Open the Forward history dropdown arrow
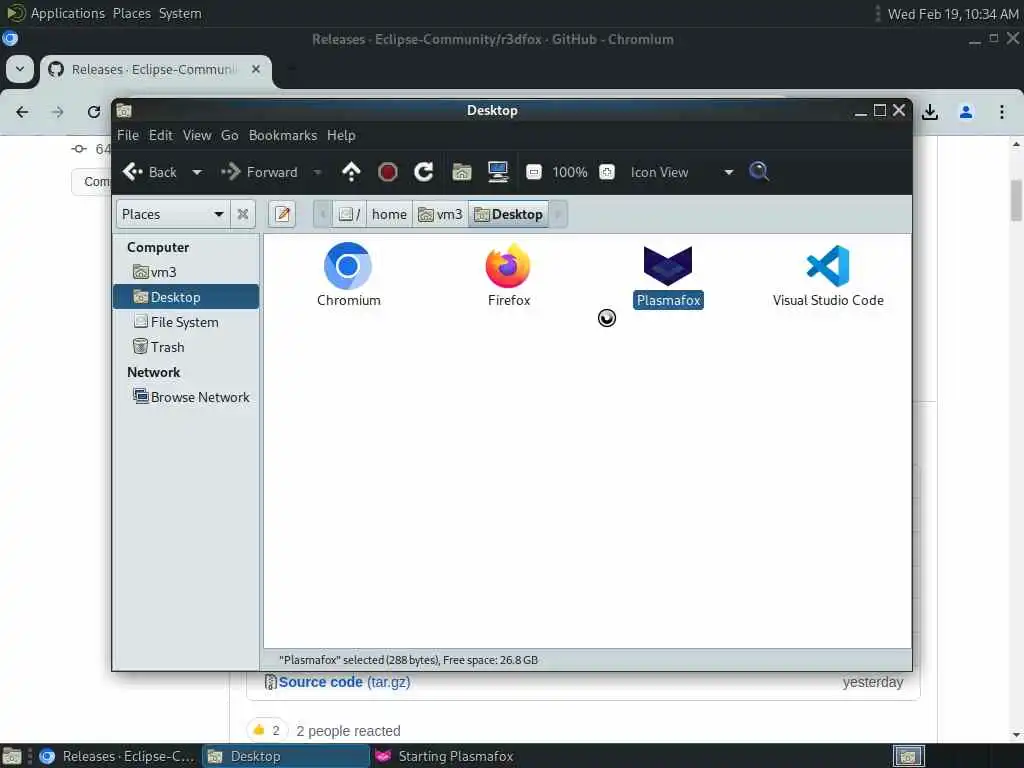 [x=317, y=172]
